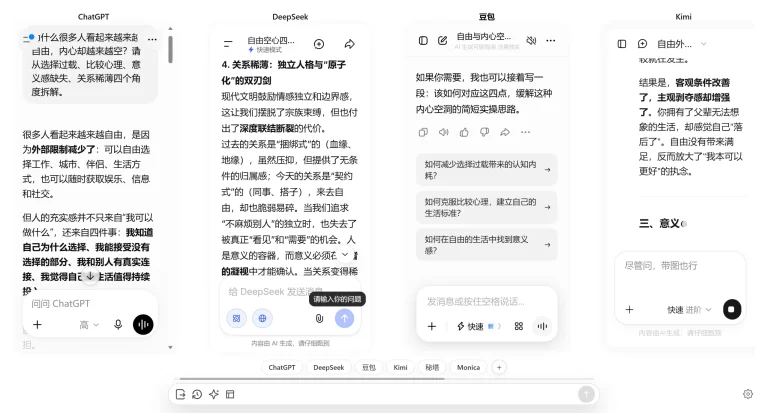Screen dimensions: 768x413
Task: Open ChatGPT model dropdown labeled 高
Action: pyautogui.click(x=89, y=325)
